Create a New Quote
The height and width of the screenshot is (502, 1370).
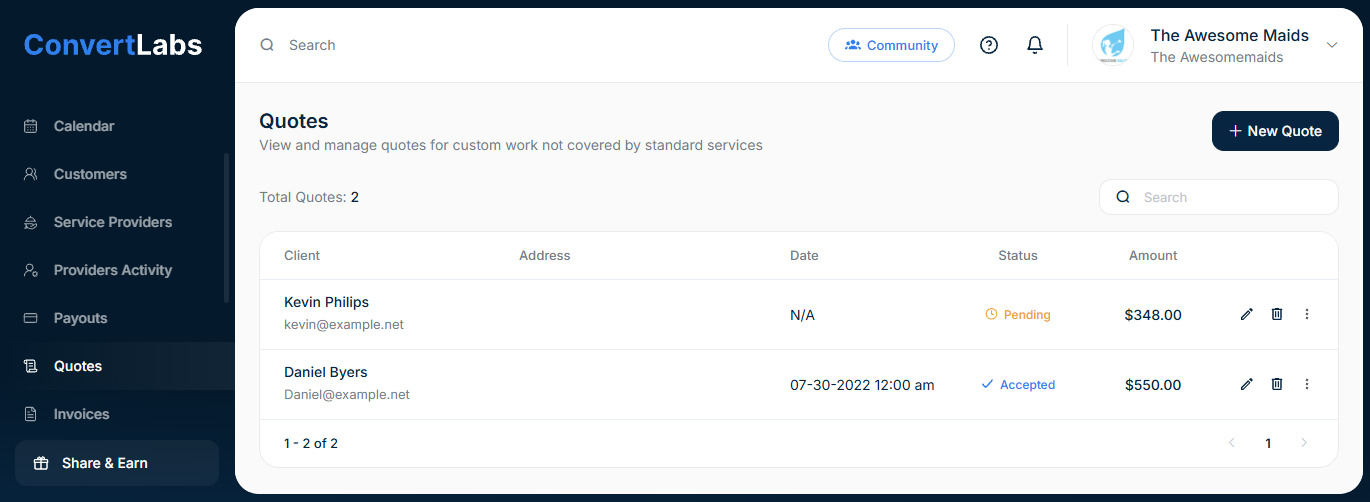coord(1275,131)
